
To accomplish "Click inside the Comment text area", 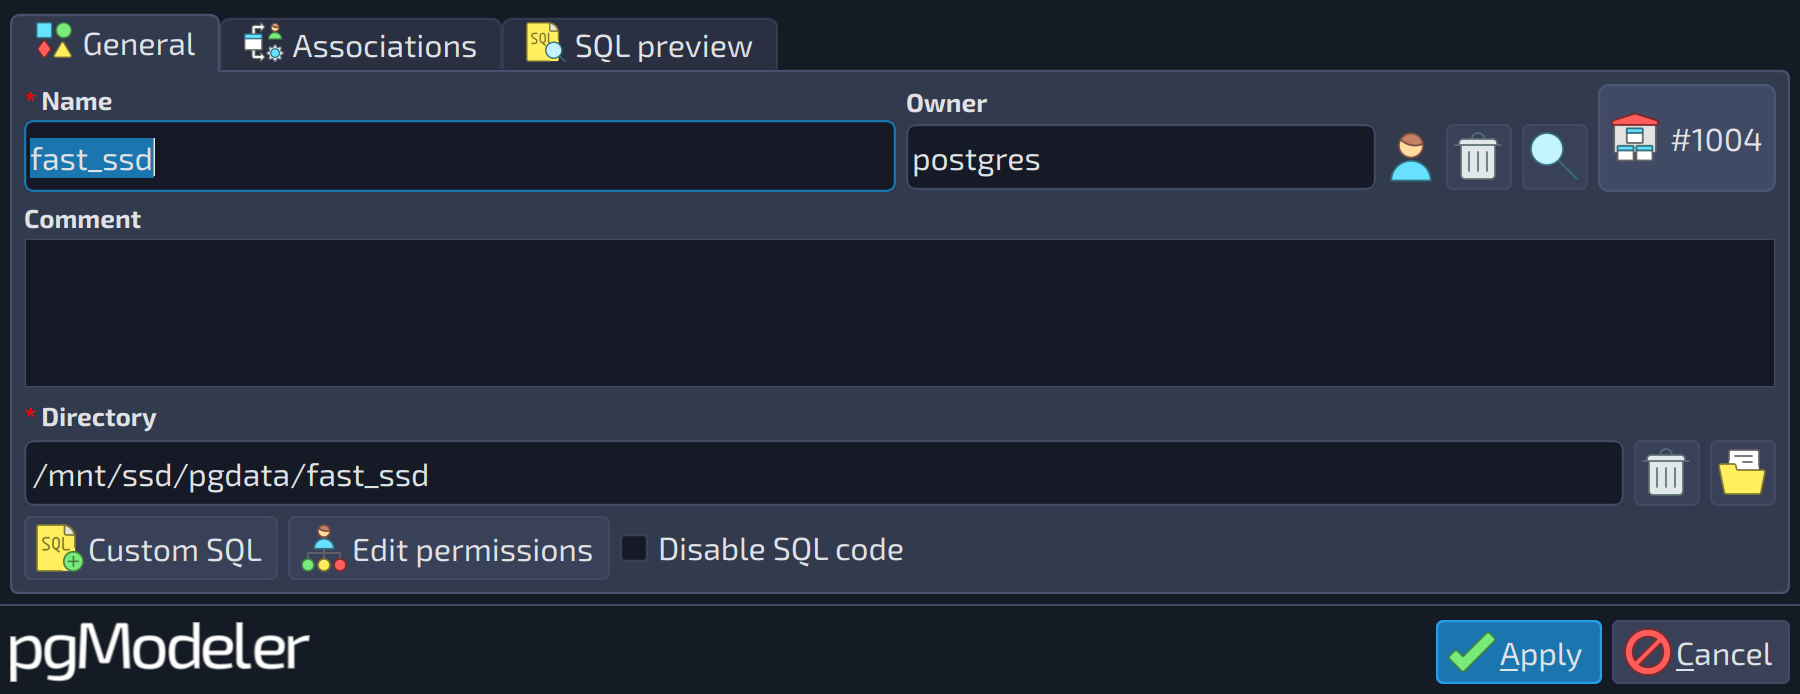I will (x=899, y=313).
